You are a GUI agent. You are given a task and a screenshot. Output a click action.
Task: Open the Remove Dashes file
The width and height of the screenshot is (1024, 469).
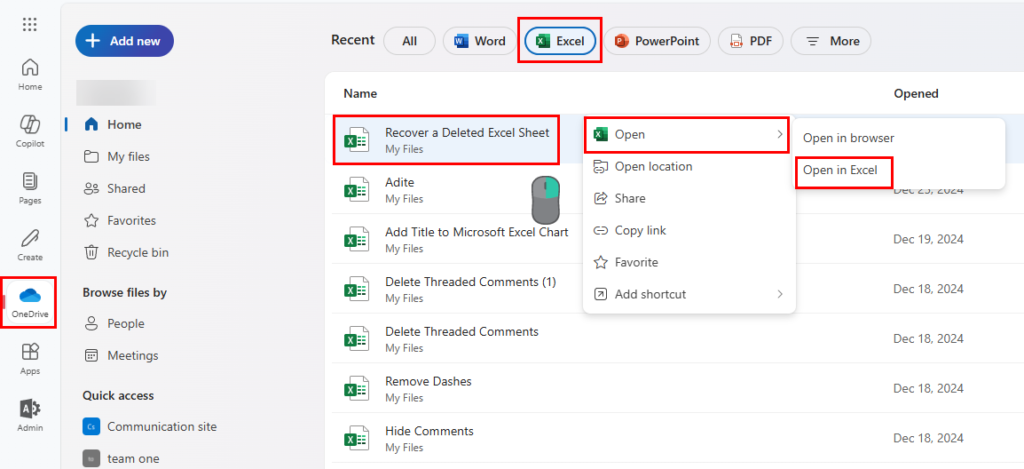tap(428, 381)
